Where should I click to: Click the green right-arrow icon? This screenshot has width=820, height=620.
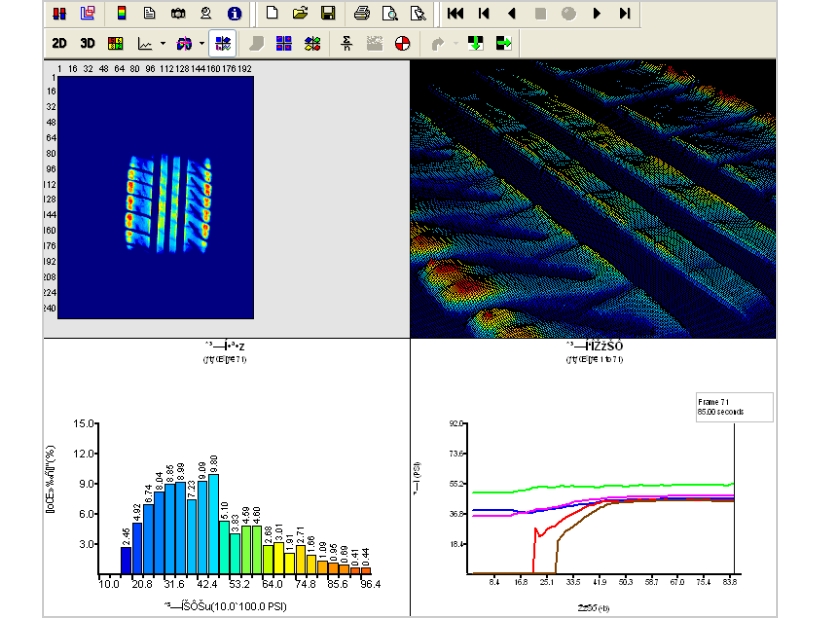pyautogui.click(x=503, y=44)
